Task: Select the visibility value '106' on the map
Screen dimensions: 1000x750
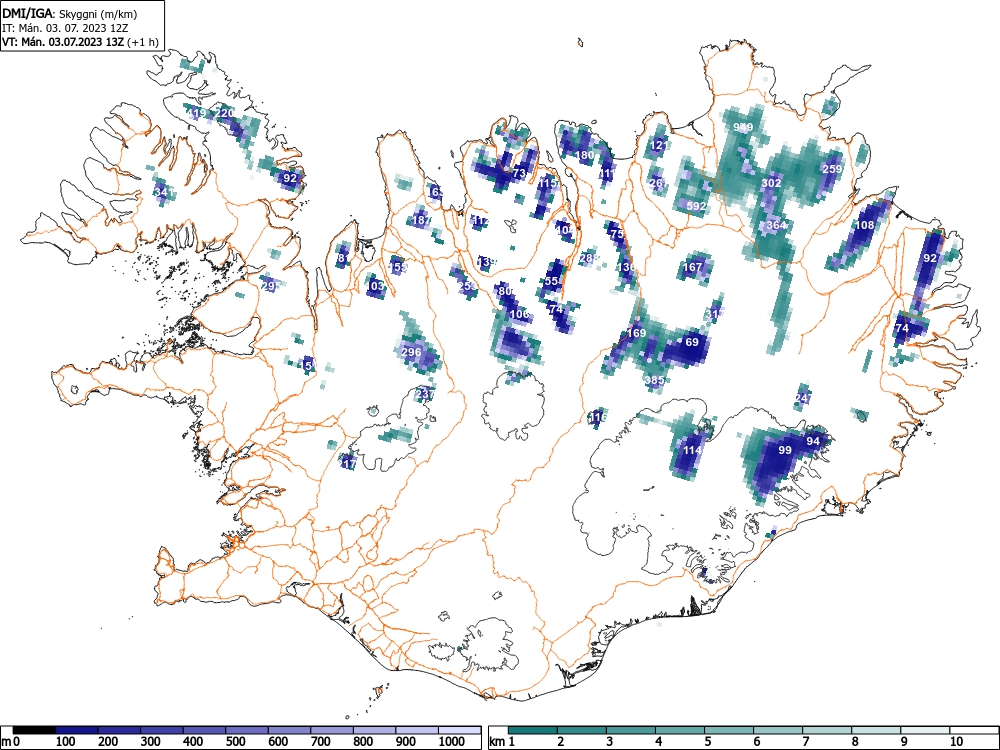Action: 520,314
